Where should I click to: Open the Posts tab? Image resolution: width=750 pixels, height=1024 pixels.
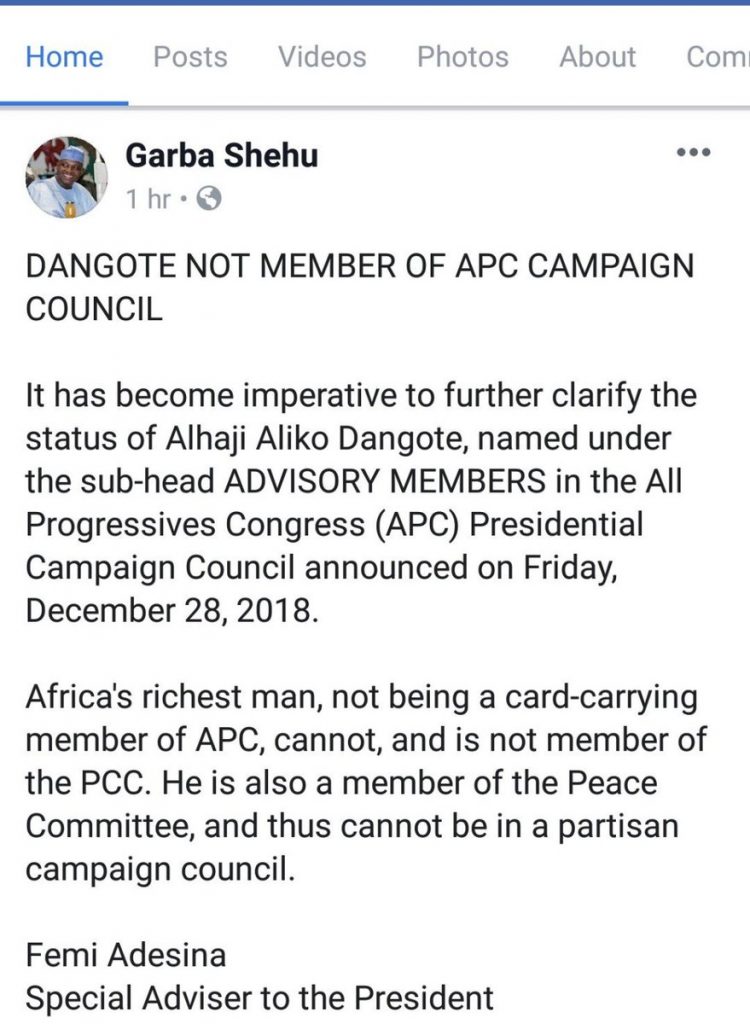(x=190, y=57)
